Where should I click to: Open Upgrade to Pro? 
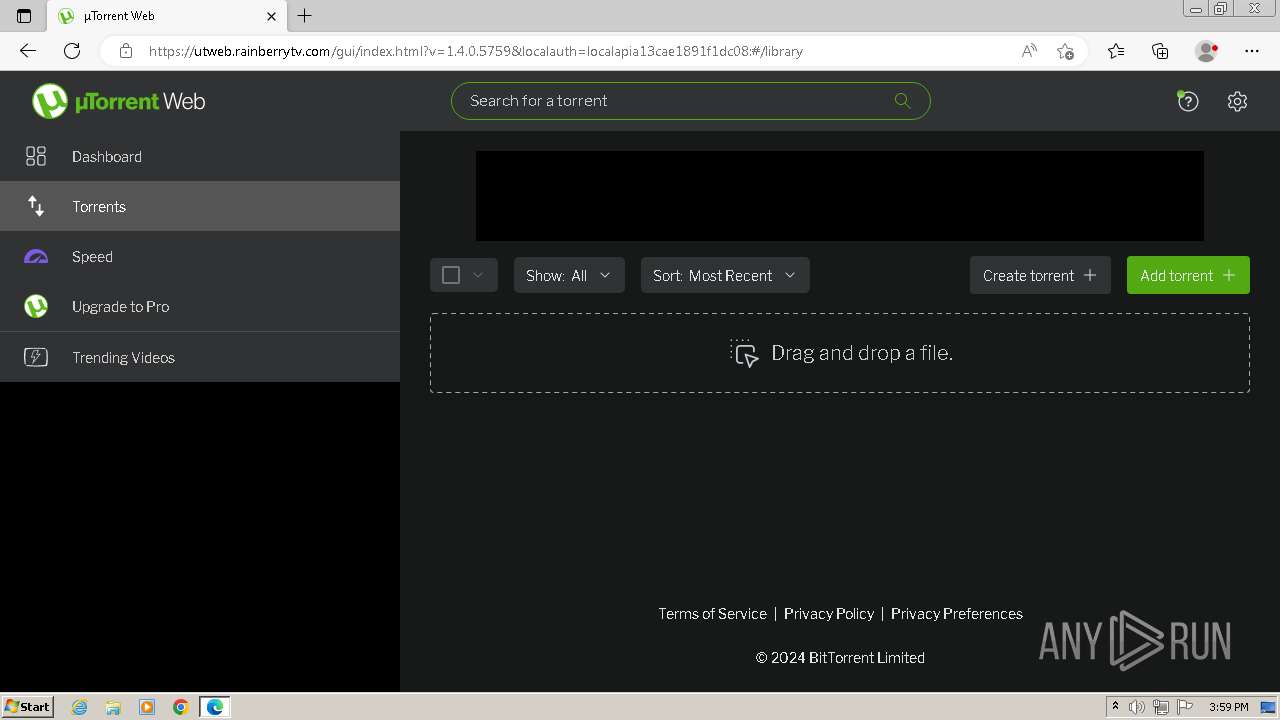point(200,306)
